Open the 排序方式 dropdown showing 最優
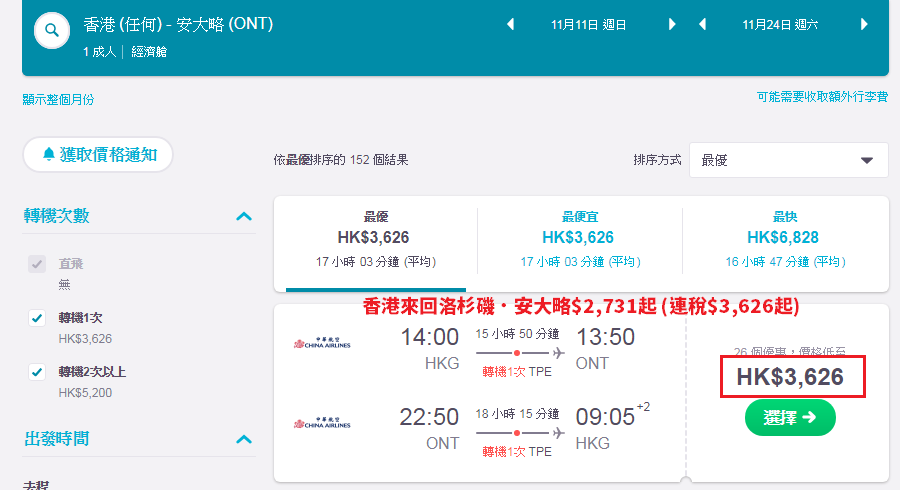Viewport: 900px width, 490px height. (788, 160)
